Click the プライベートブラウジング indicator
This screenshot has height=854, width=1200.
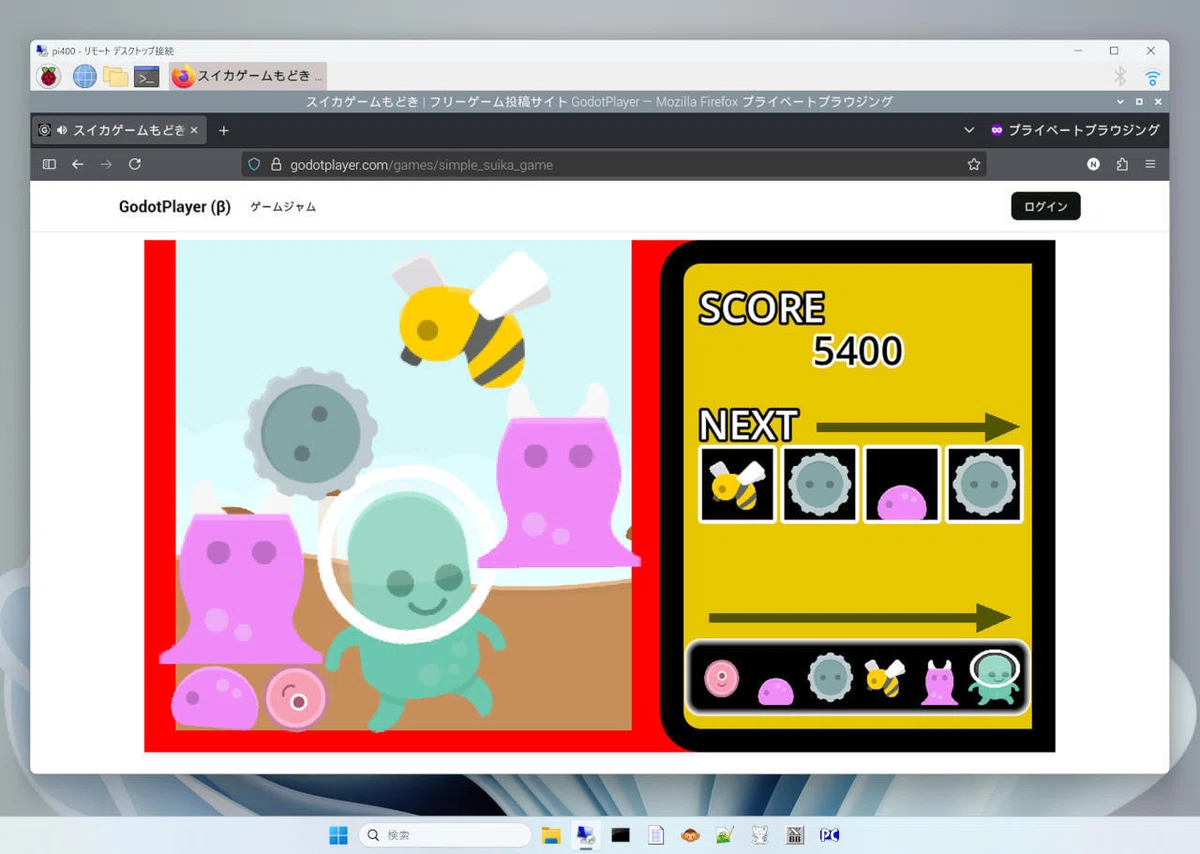tap(1074, 130)
